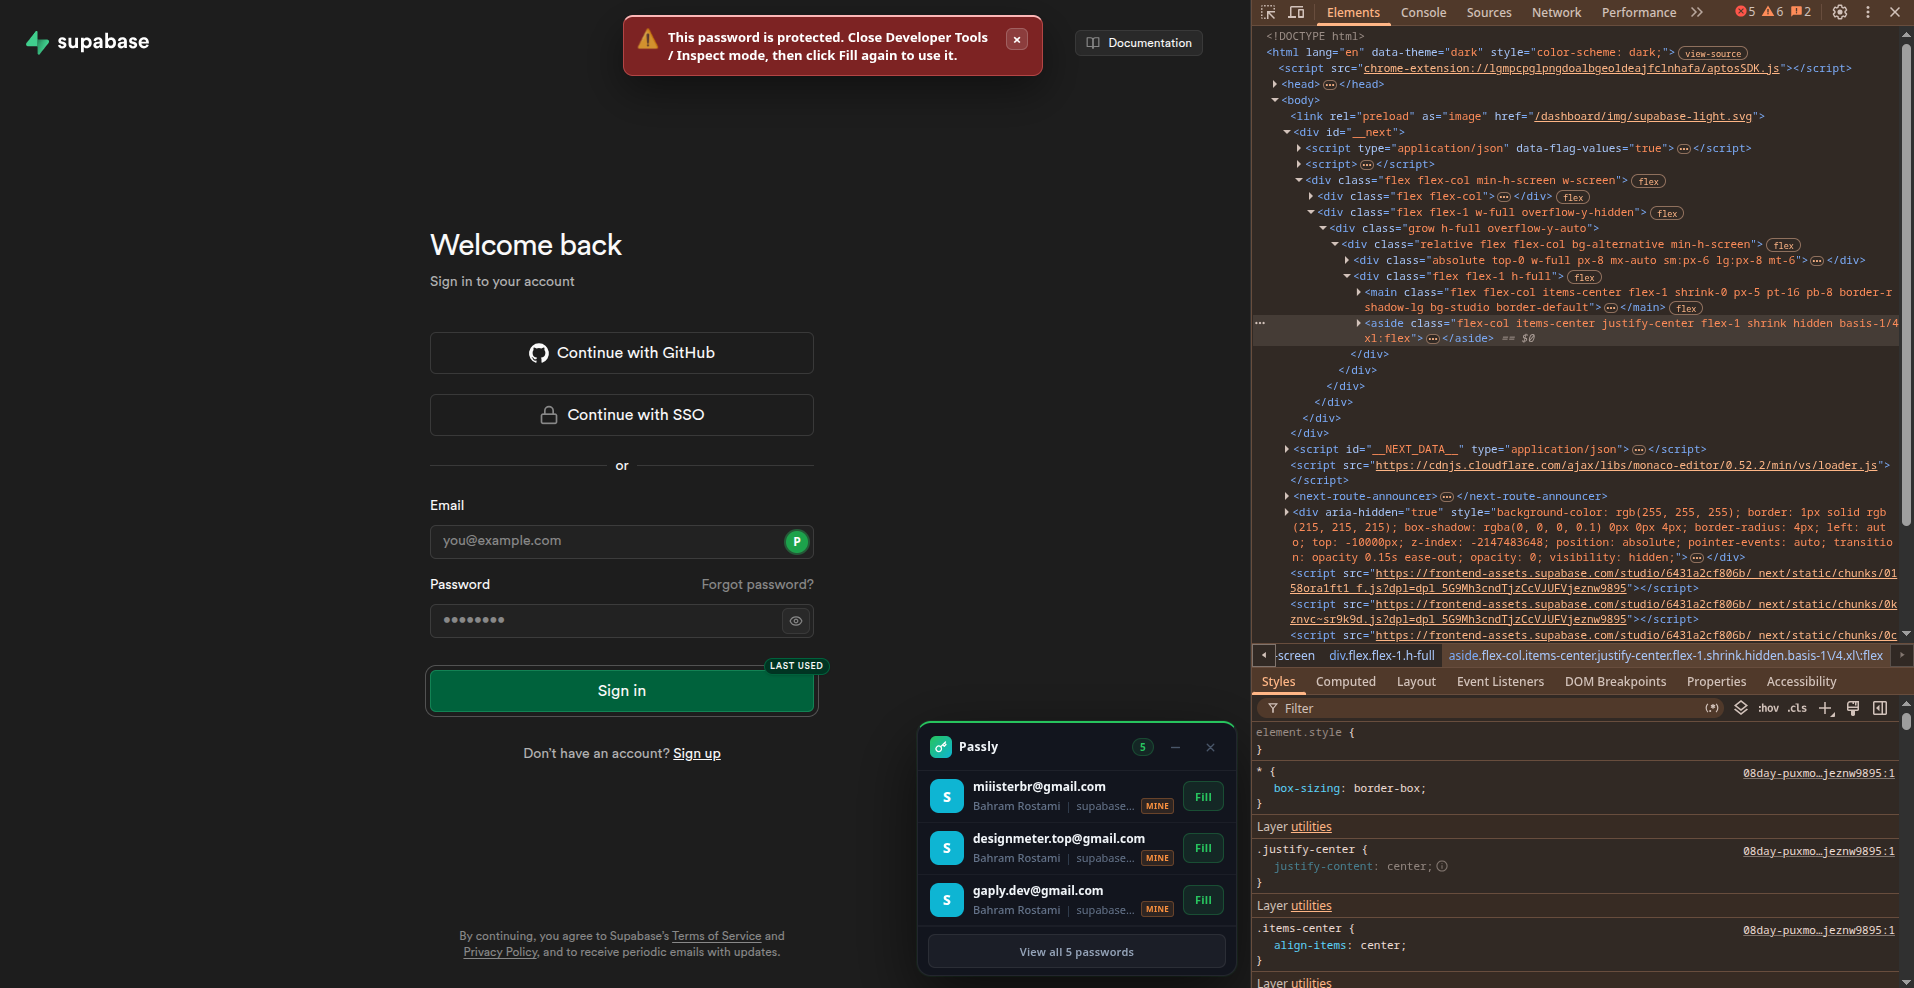
Task: Open the DevTools three-dot customize menu
Action: tap(1868, 12)
